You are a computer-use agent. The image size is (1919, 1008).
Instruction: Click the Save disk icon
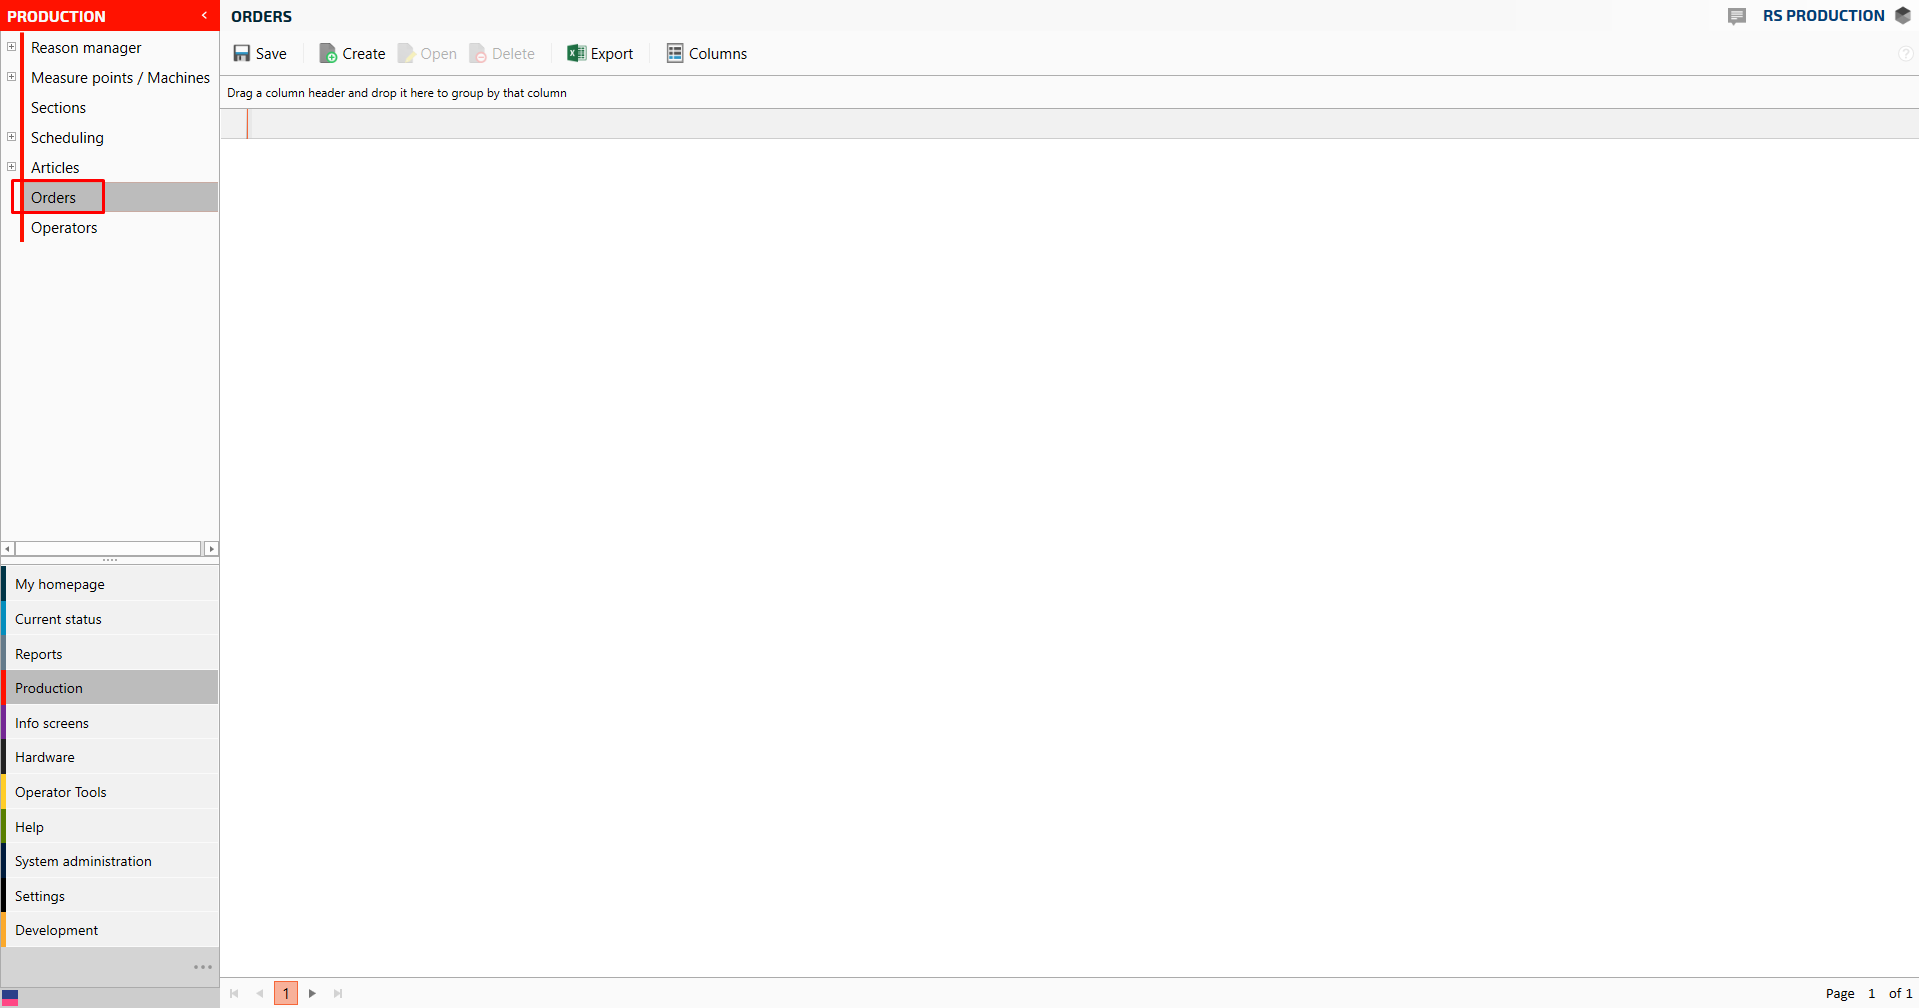242,54
